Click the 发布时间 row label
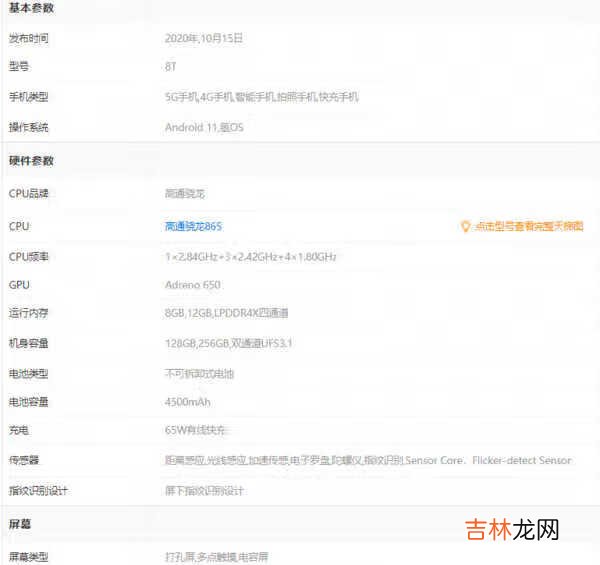 click(x=29, y=38)
